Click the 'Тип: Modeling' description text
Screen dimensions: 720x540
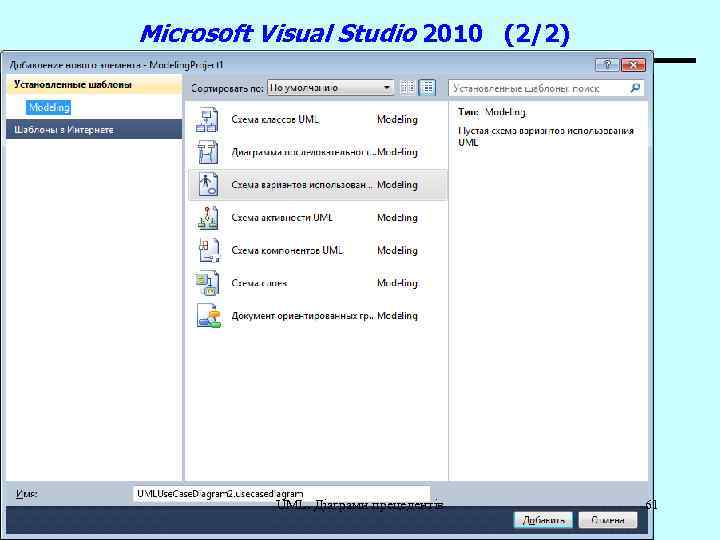pos(492,112)
